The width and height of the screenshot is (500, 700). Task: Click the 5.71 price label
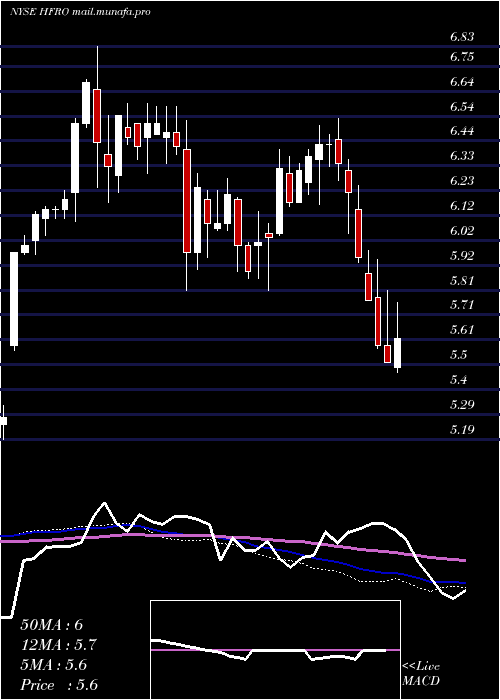coord(462,305)
